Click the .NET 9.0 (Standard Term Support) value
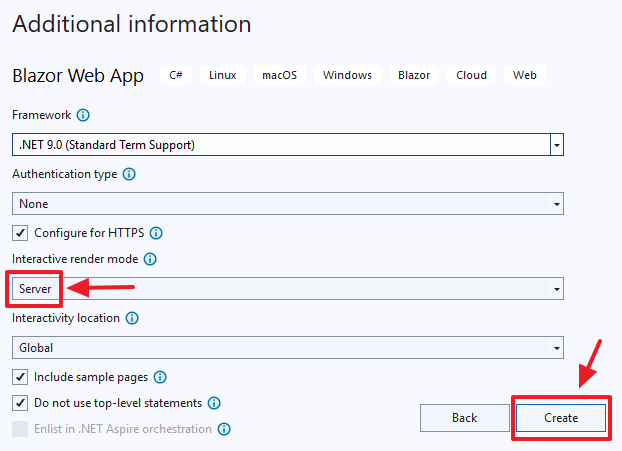622x451 pixels. point(107,145)
